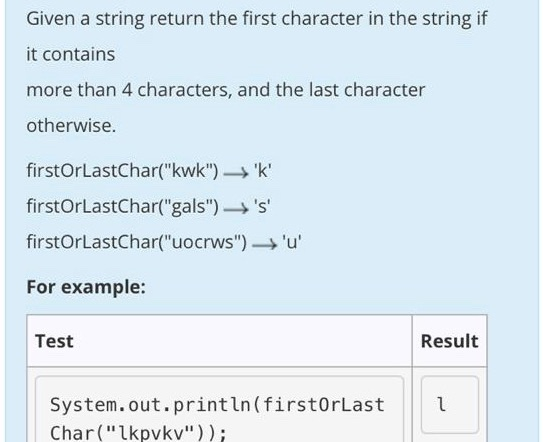Image resolution: width=543 pixels, height=442 pixels.
Task: Click the result box showing l
Action: [x=450, y=405]
